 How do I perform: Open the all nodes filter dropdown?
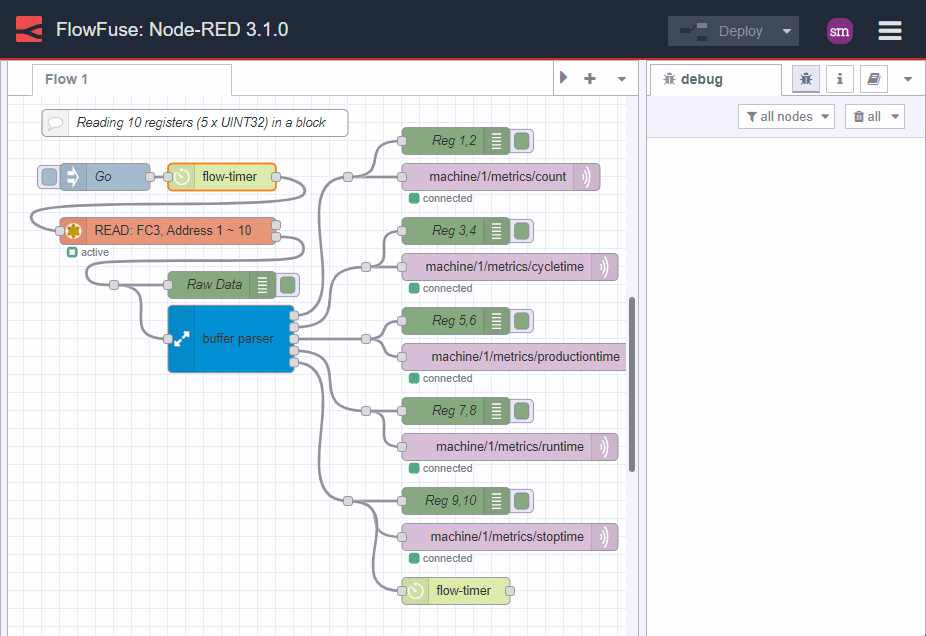coord(786,116)
